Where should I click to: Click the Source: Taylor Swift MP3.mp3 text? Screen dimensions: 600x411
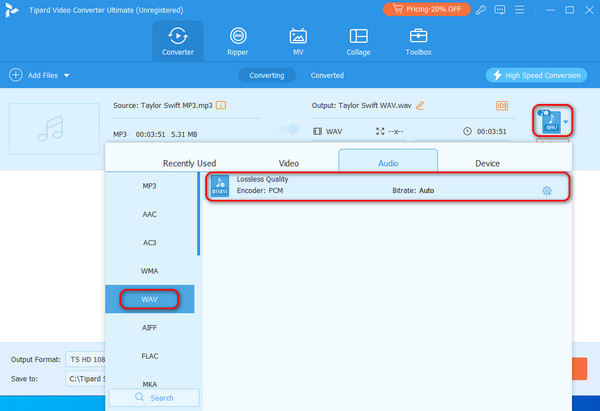click(x=163, y=106)
